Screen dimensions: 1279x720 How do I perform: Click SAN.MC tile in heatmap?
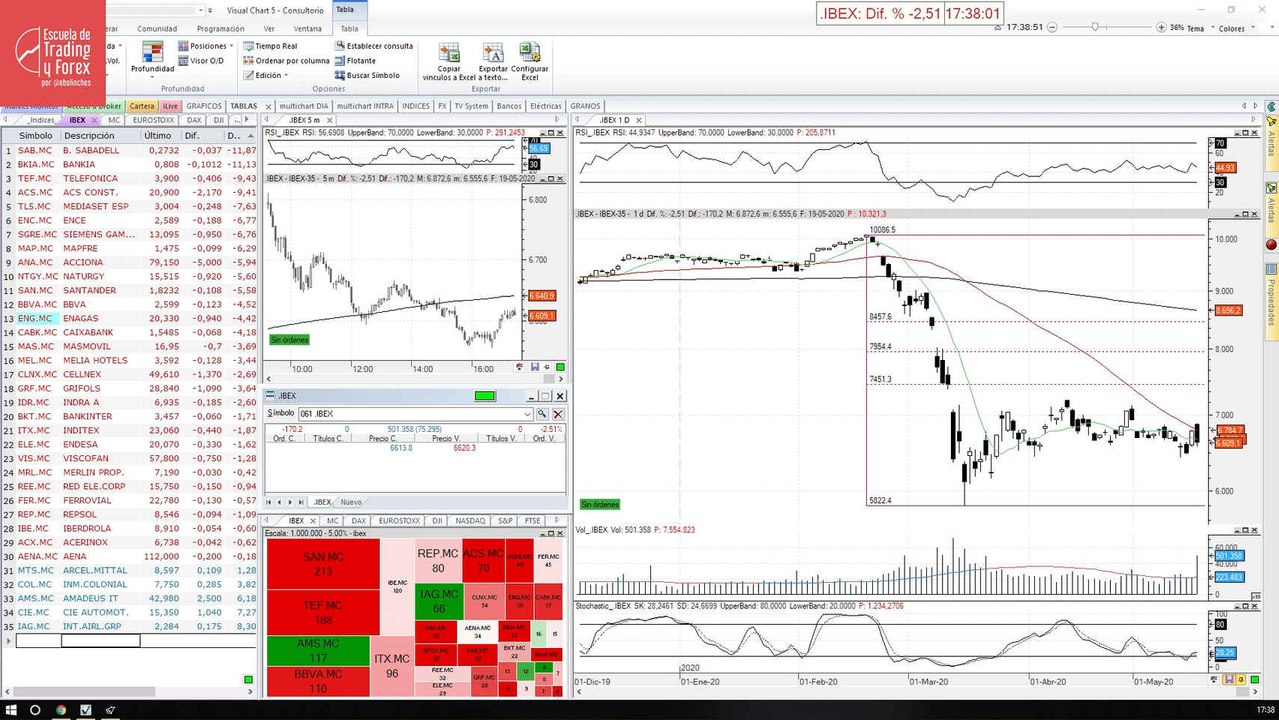point(322,564)
